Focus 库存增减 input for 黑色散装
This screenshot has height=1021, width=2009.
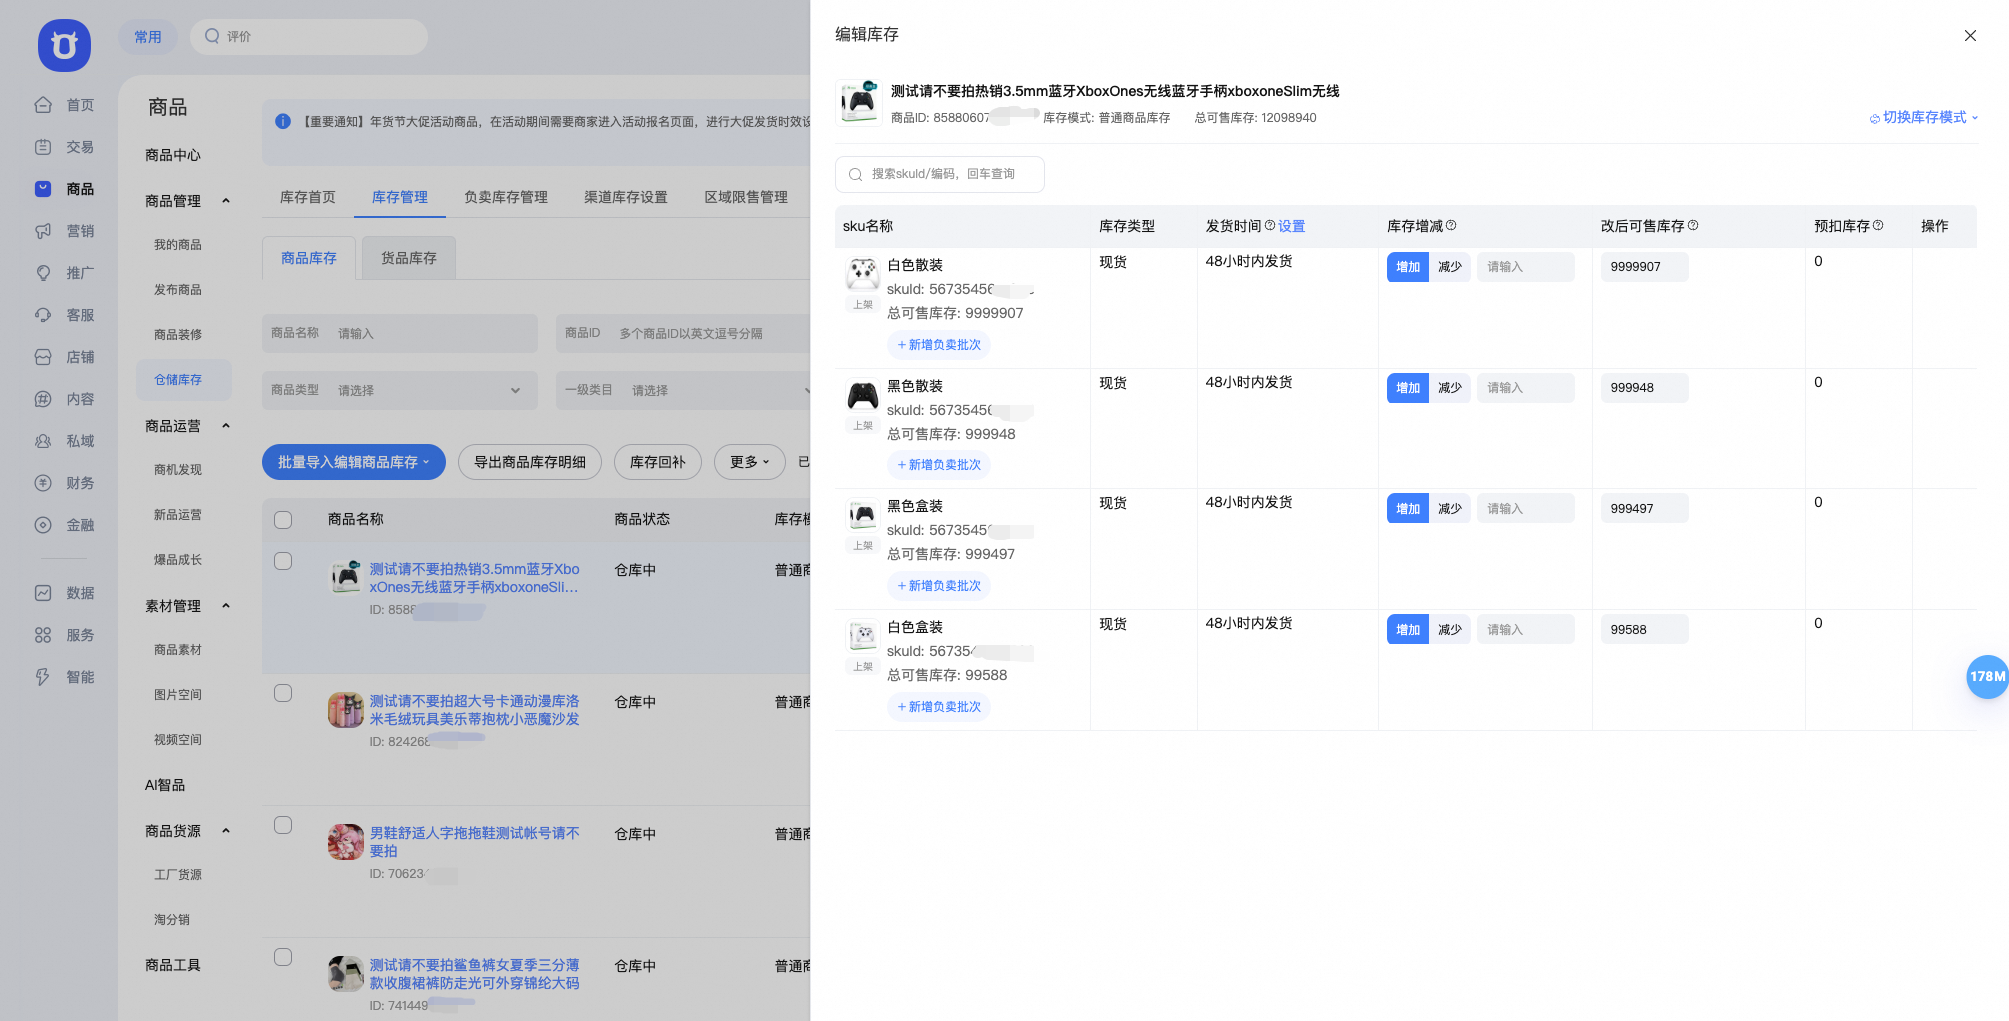1525,388
